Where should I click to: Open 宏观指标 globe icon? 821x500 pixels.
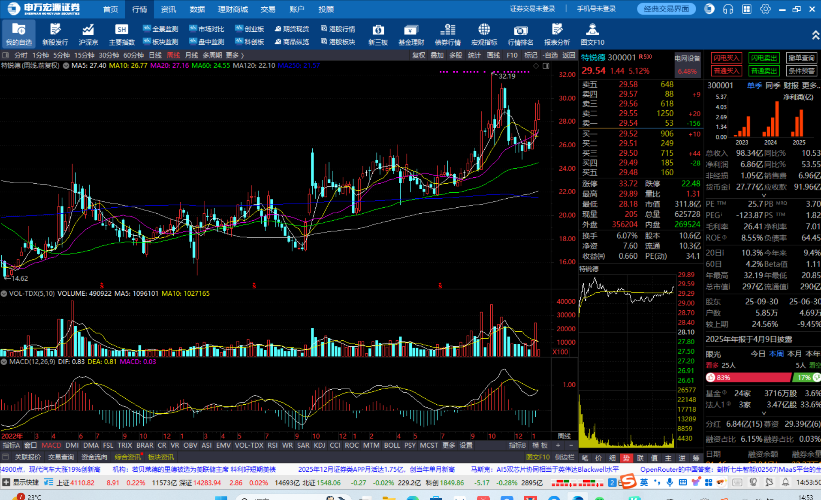(x=484, y=34)
